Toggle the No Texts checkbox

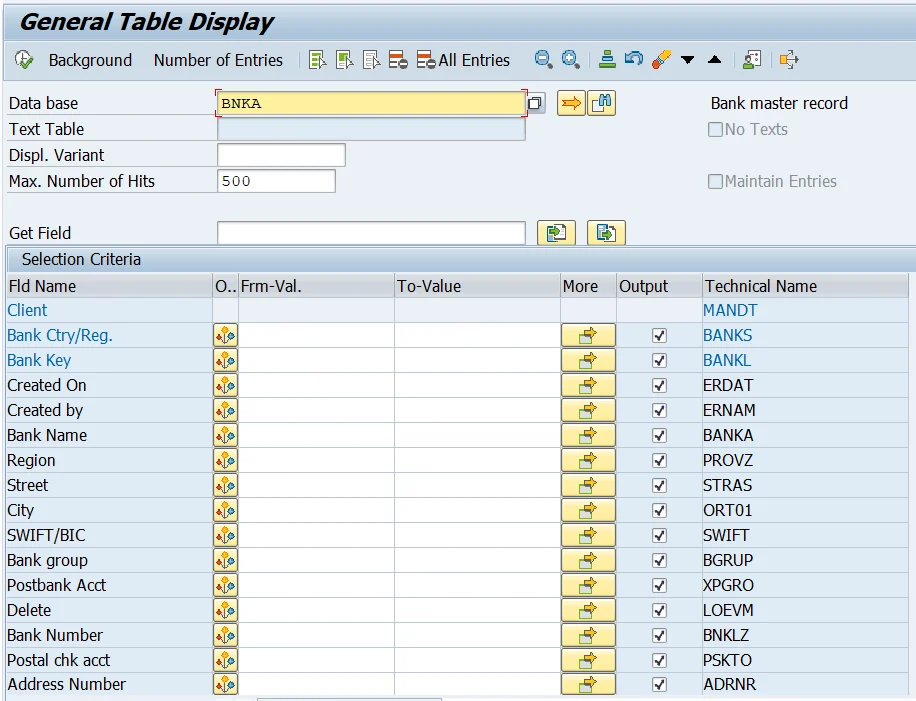(x=715, y=129)
